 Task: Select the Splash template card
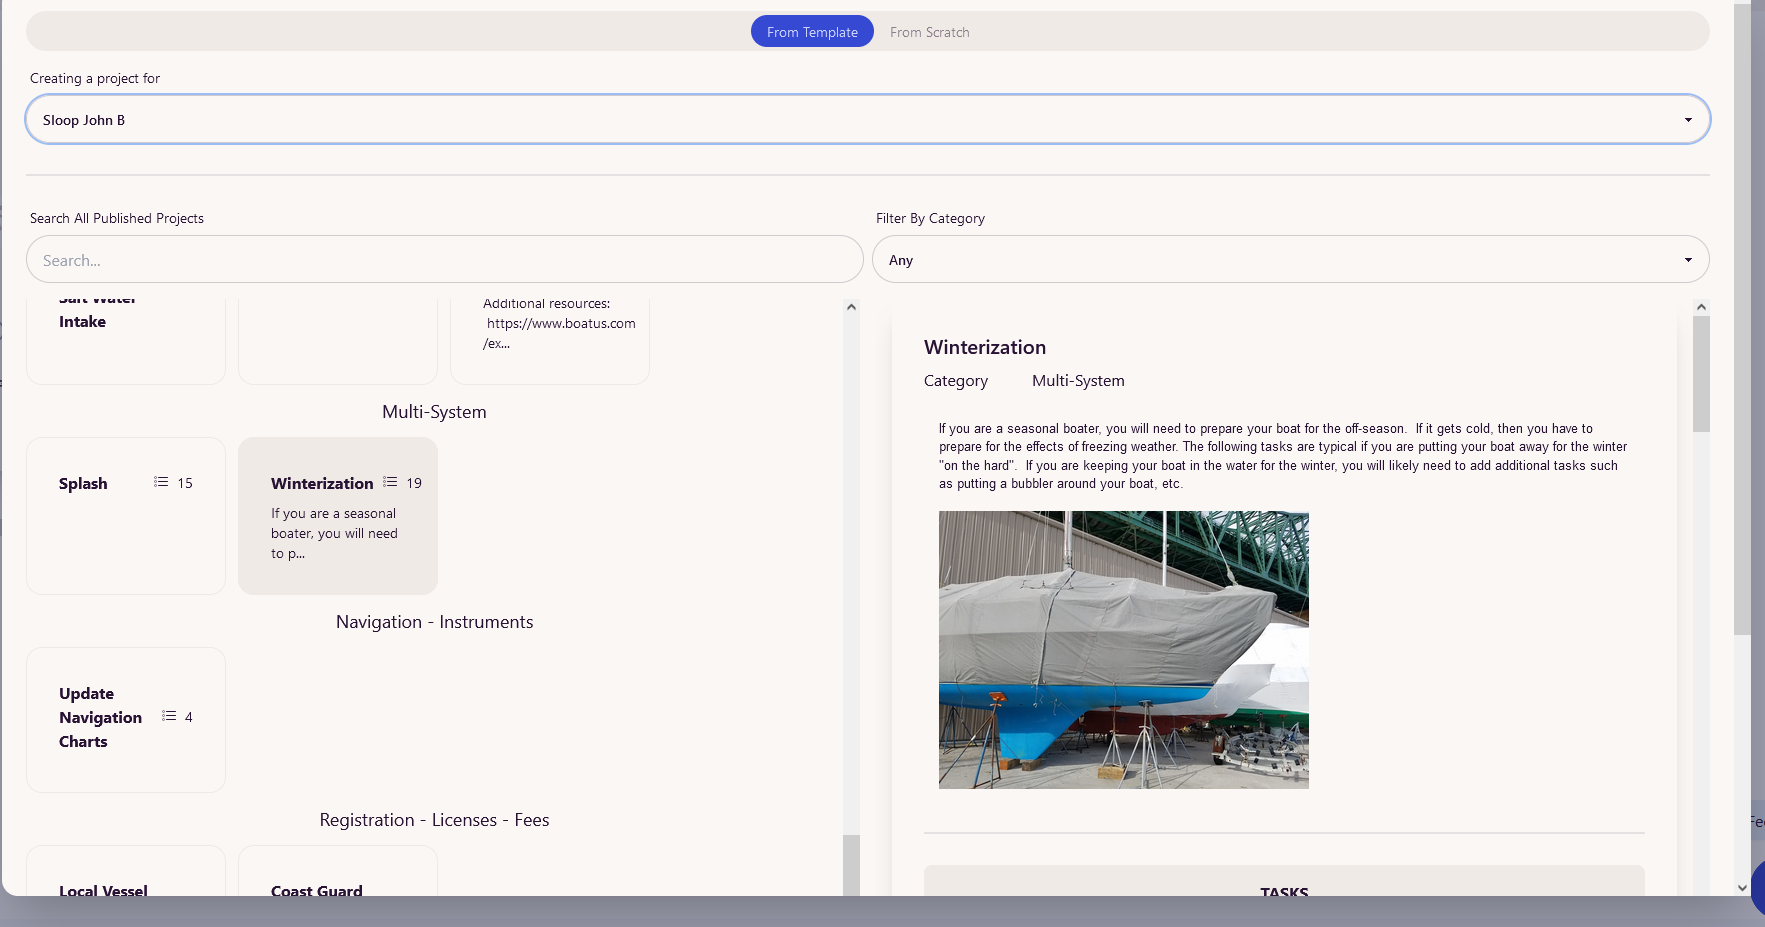point(126,516)
